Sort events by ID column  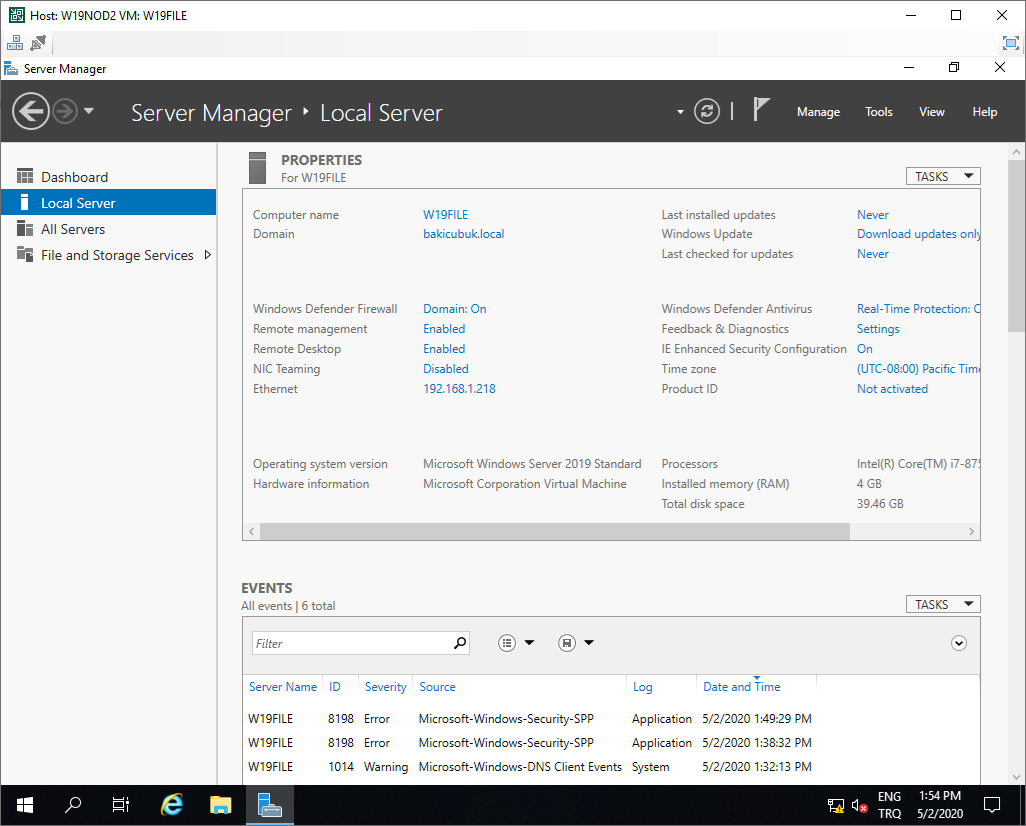(x=334, y=687)
